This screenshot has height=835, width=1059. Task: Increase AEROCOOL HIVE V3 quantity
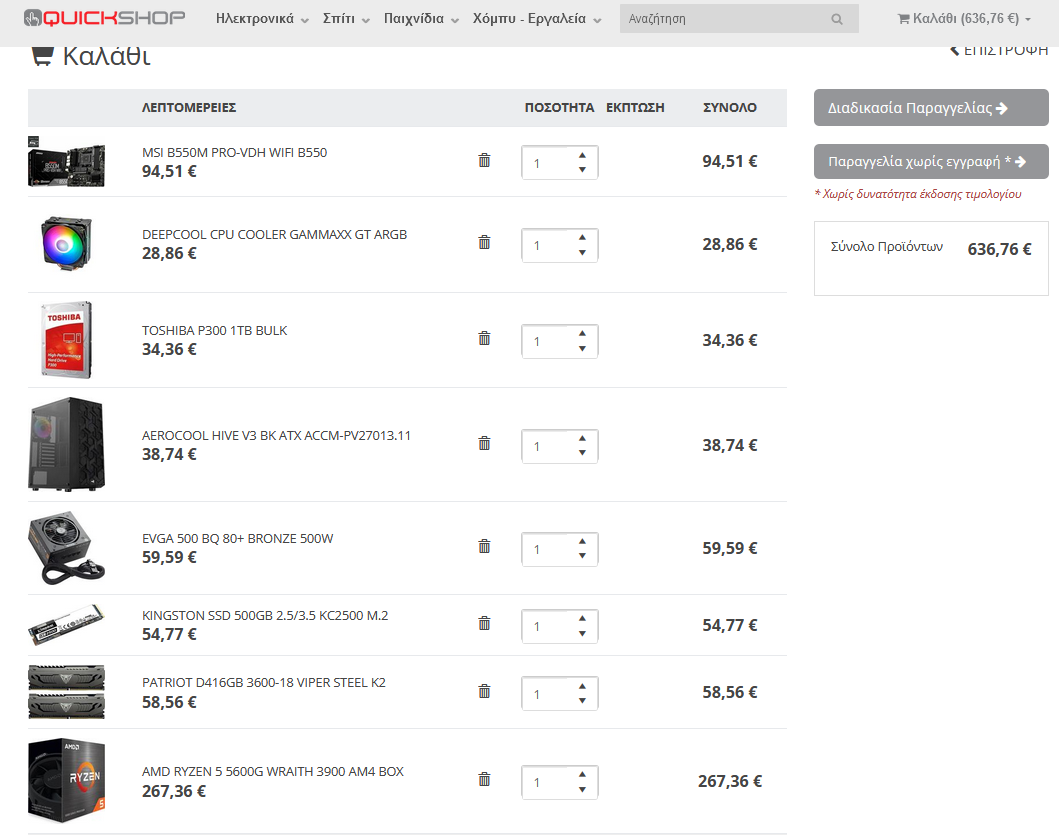click(x=582, y=438)
